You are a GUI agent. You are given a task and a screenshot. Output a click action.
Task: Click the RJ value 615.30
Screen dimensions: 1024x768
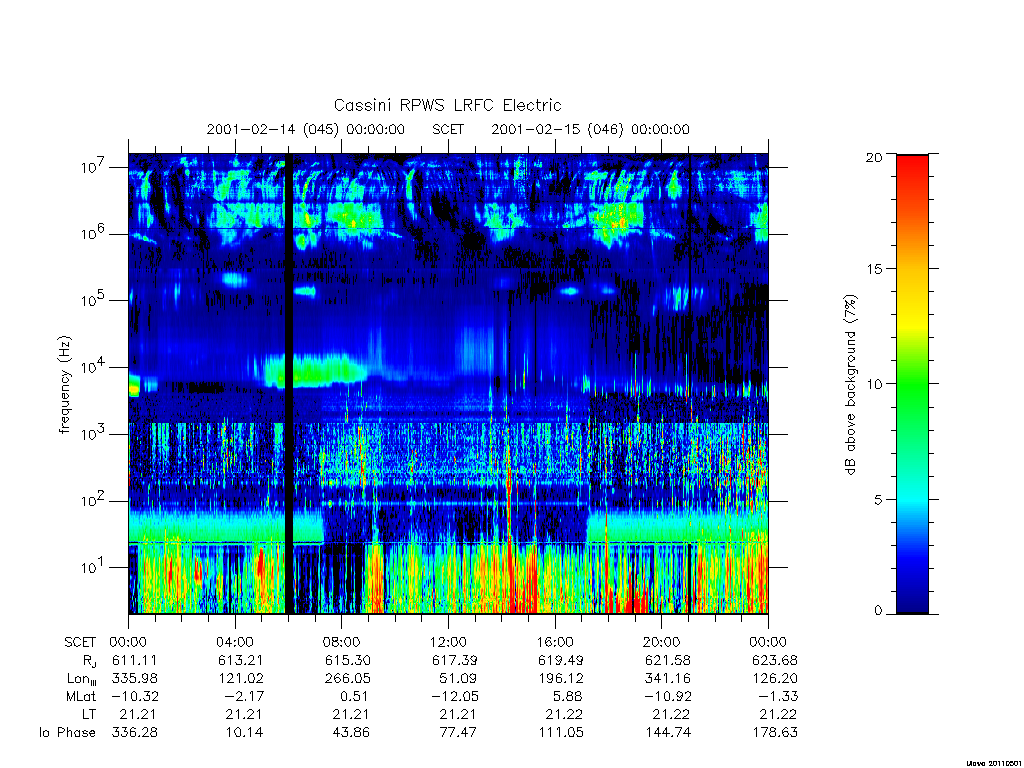pos(347,660)
